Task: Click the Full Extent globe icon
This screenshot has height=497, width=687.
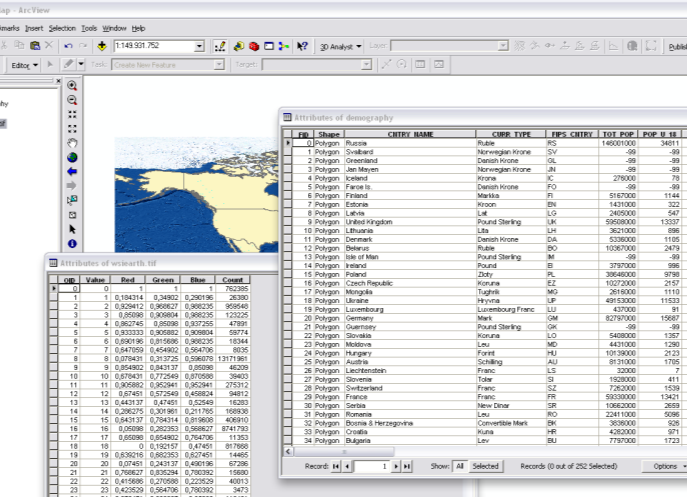Action: [x=72, y=157]
